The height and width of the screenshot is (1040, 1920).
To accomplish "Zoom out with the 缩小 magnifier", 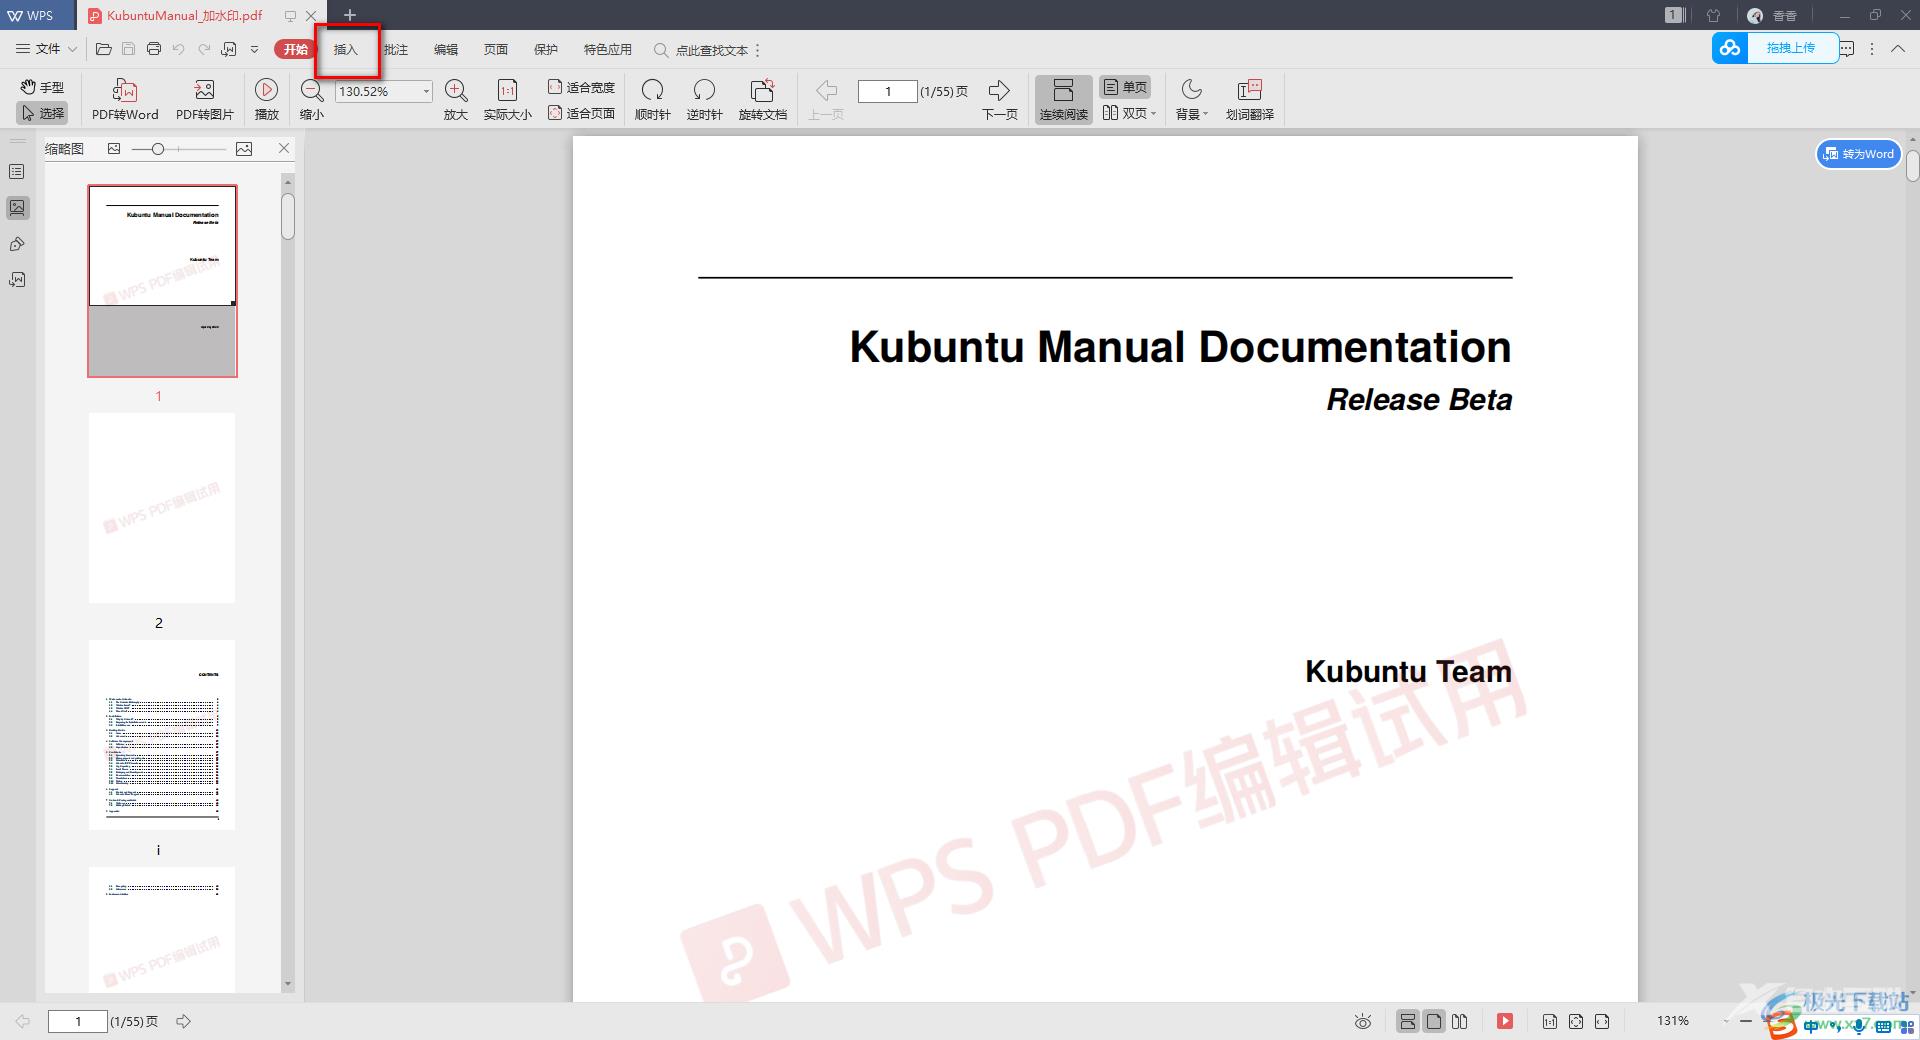I will (312, 100).
